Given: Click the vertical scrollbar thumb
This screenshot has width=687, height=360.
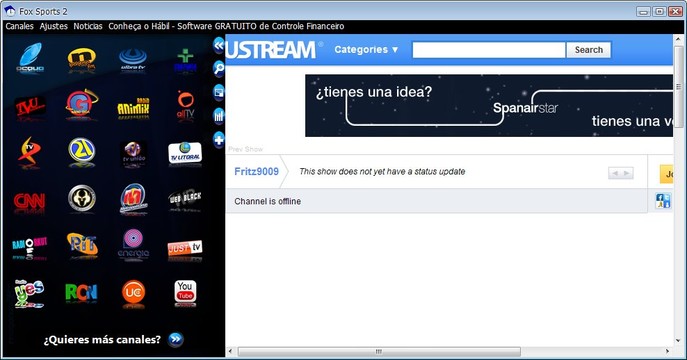Looking at the screenshot, I should point(678,87).
